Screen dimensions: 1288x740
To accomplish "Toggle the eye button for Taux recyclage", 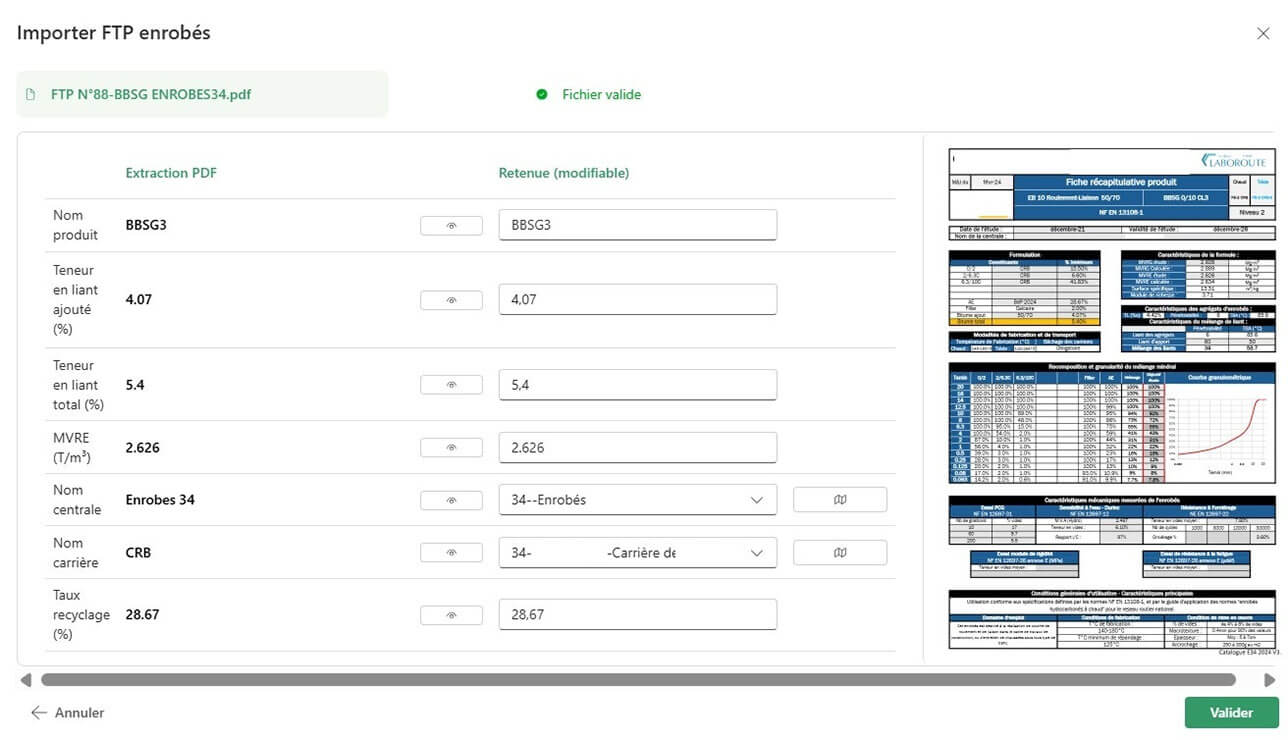I will coord(451,614).
